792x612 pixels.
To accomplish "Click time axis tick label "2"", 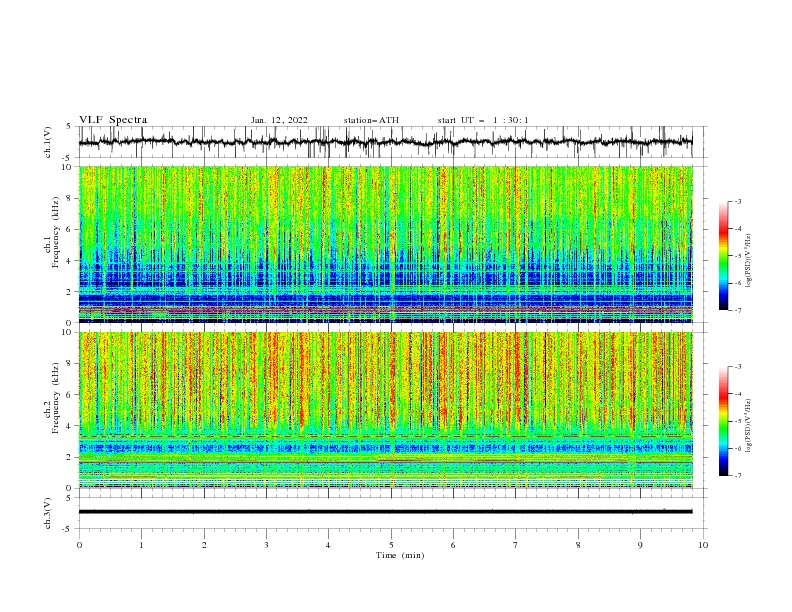I will (204, 545).
